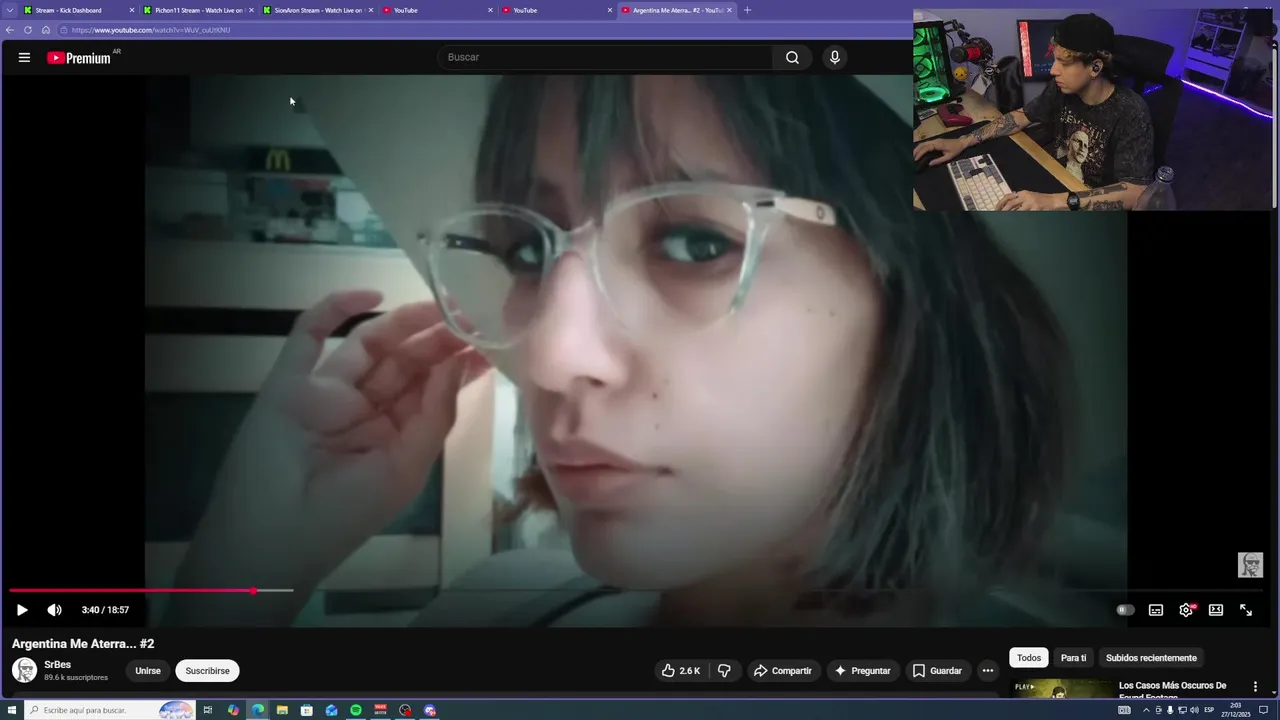This screenshot has width=1280, height=720.
Task: Open the YouTube guide hamburger menu
Action: coord(24,57)
